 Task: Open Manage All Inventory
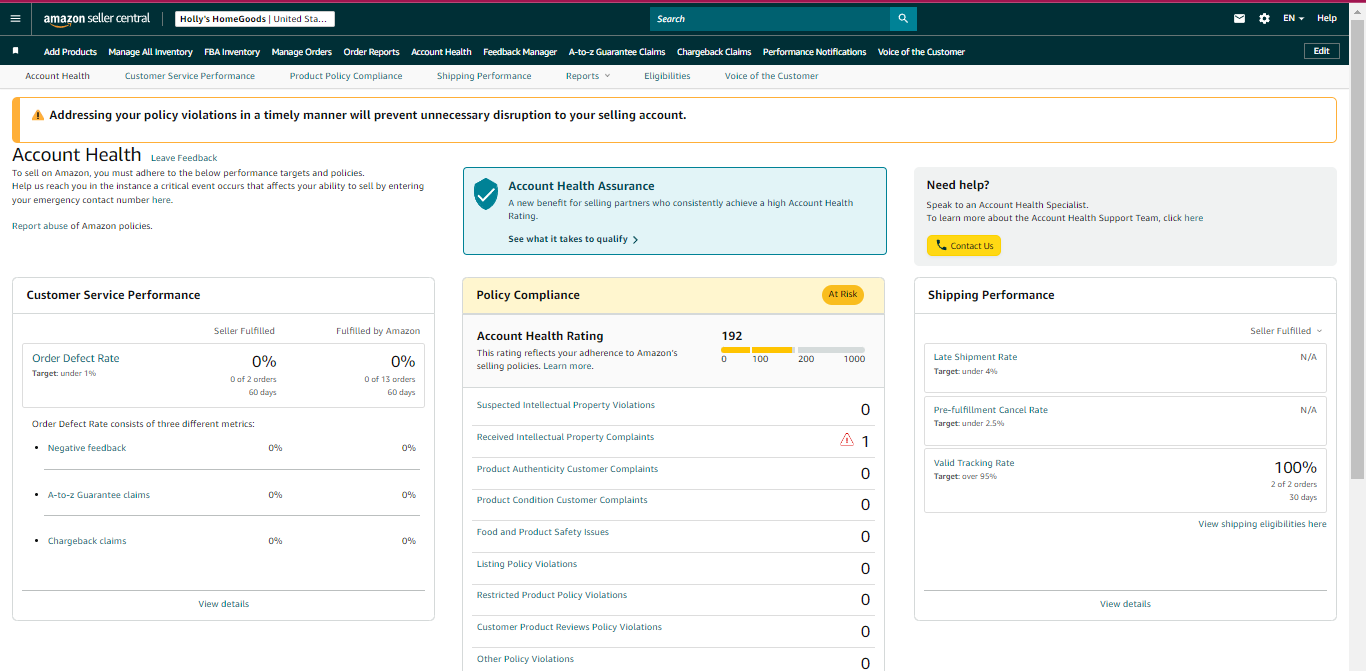pyautogui.click(x=150, y=52)
